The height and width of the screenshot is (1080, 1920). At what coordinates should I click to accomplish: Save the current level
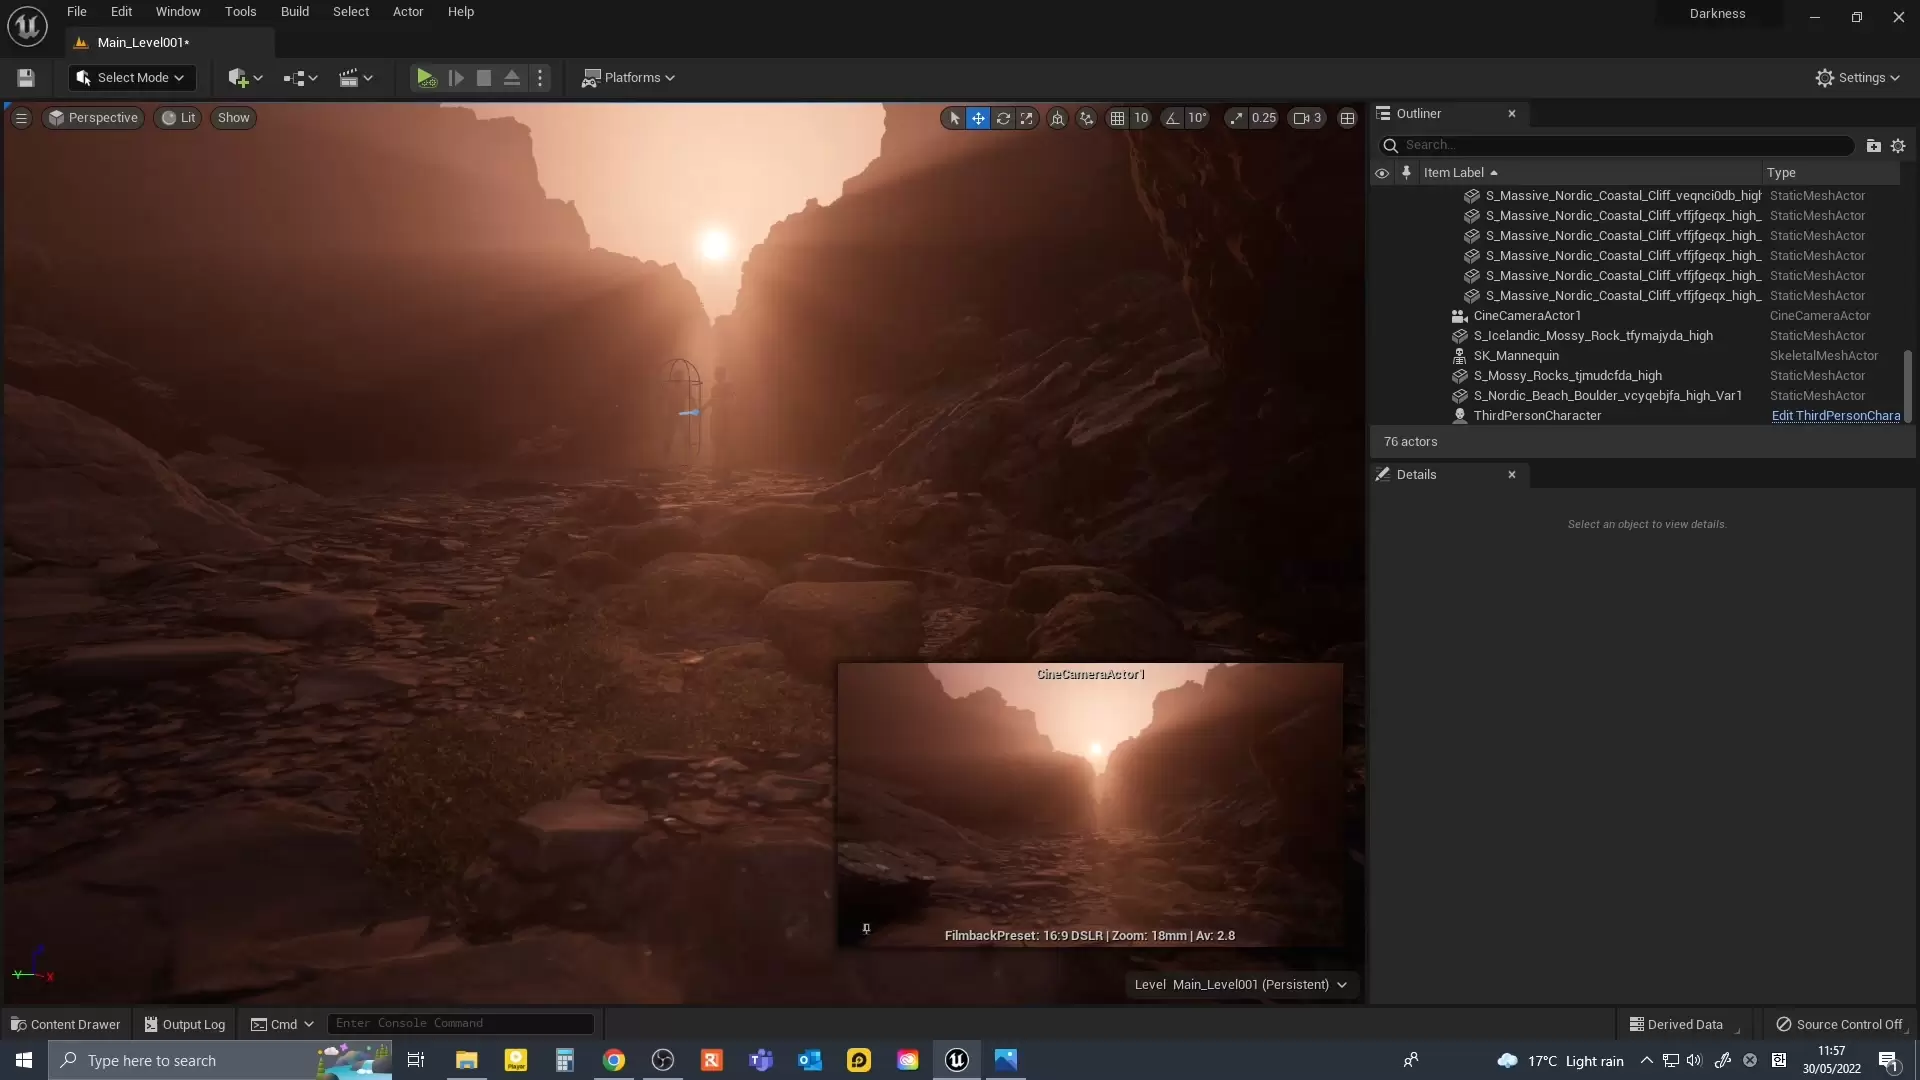pyautogui.click(x=26, y=78)
